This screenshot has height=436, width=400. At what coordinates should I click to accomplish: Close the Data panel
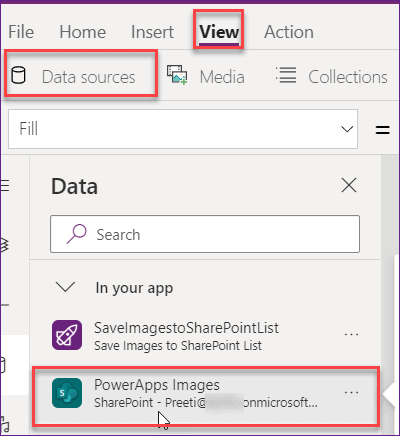click(349, 185)
